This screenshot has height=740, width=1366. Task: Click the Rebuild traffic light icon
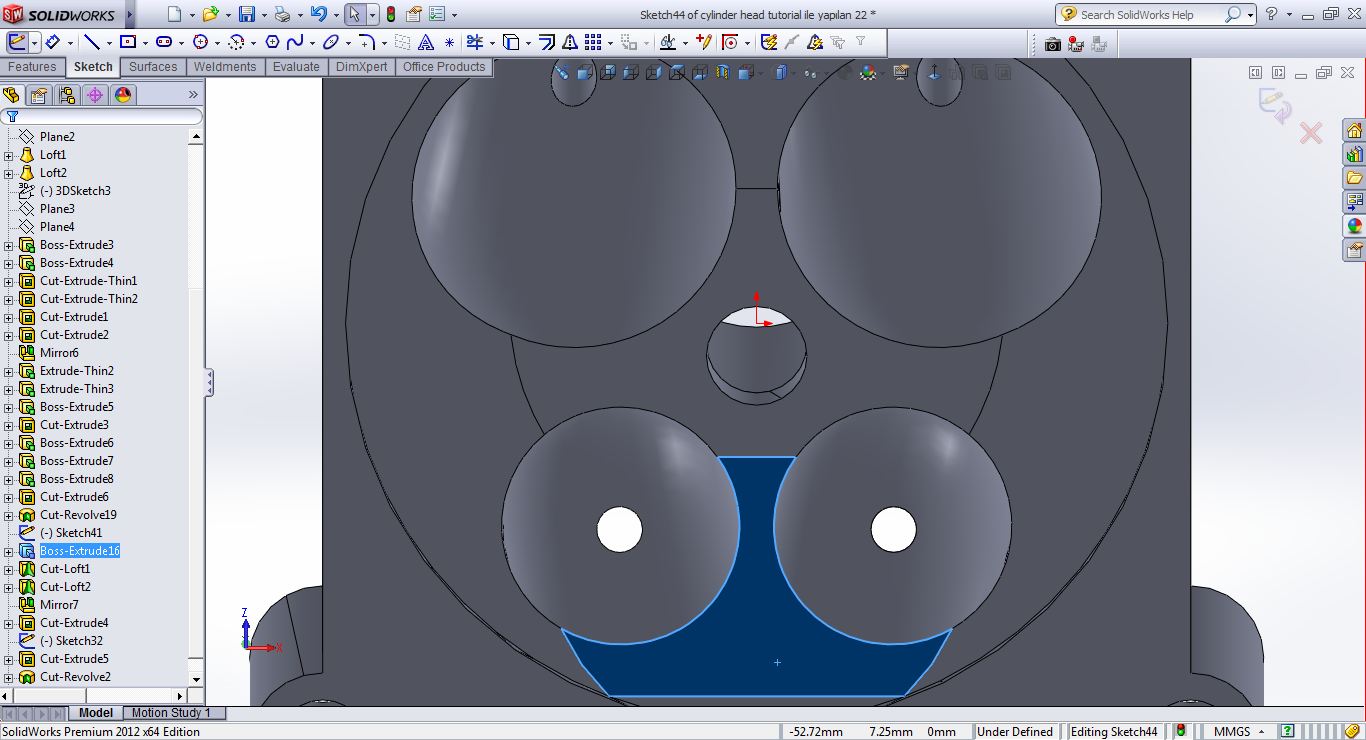(390, 15)
